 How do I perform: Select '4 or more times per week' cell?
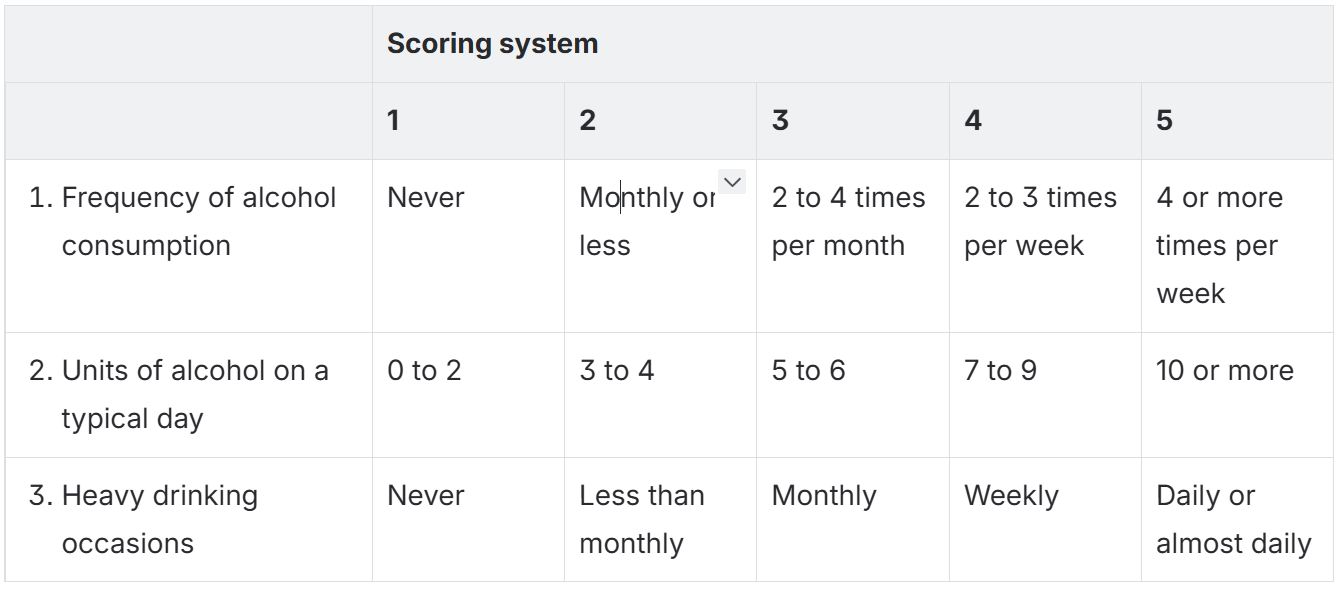[1219, 245]
